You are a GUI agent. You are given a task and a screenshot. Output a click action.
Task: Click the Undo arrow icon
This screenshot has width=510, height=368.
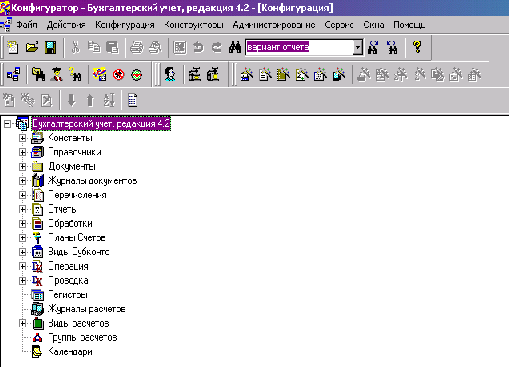[x=199, y=48]
